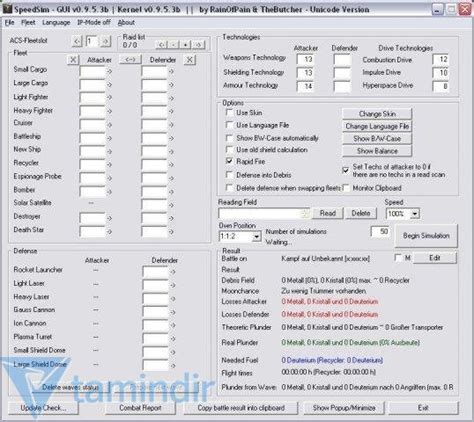Jump to last raid list entry
This screenshot has height=422, width=474.
click(198, 45)
